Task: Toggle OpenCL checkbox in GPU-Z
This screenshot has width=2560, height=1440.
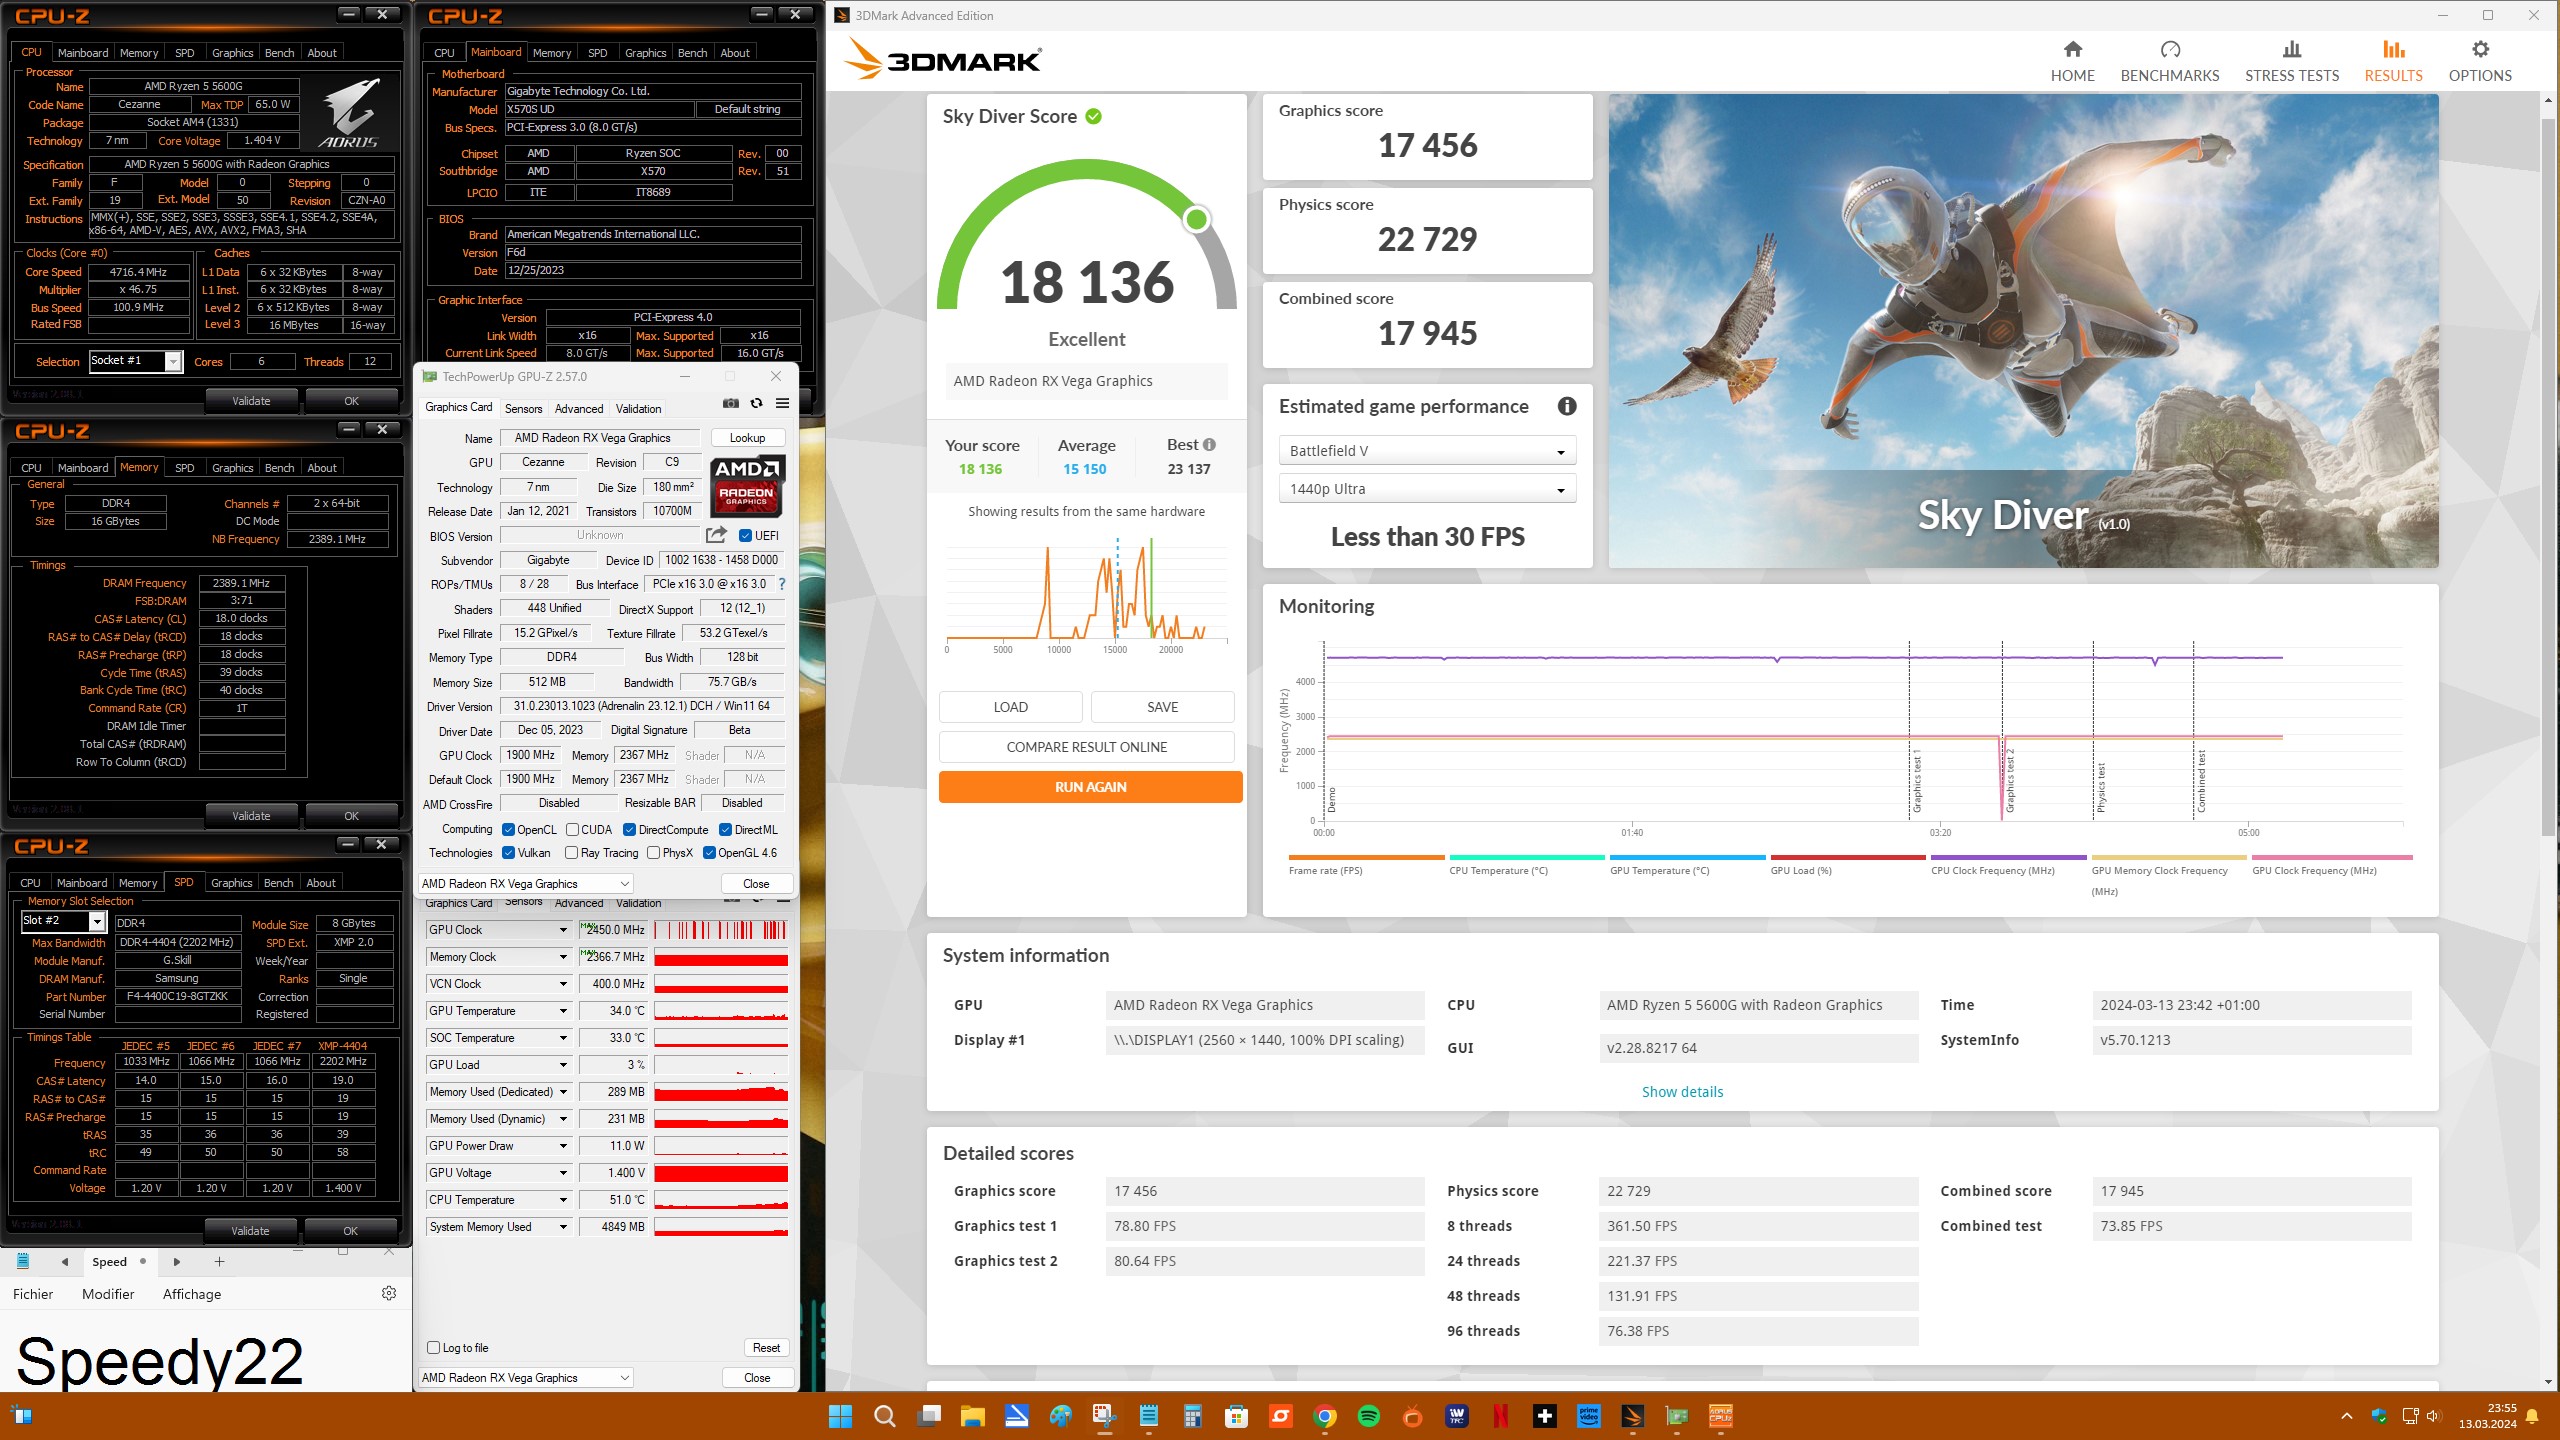Action: pyautogui.click(x=508, y=830)
